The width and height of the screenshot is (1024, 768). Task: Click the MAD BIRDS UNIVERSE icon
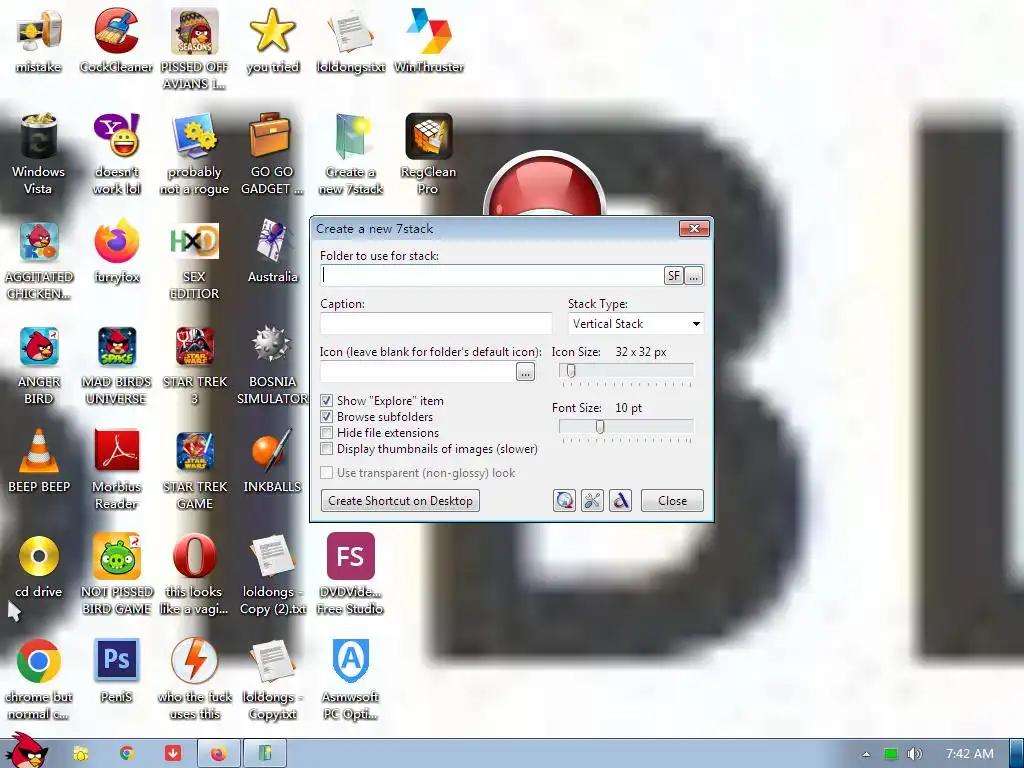point(116,365)
